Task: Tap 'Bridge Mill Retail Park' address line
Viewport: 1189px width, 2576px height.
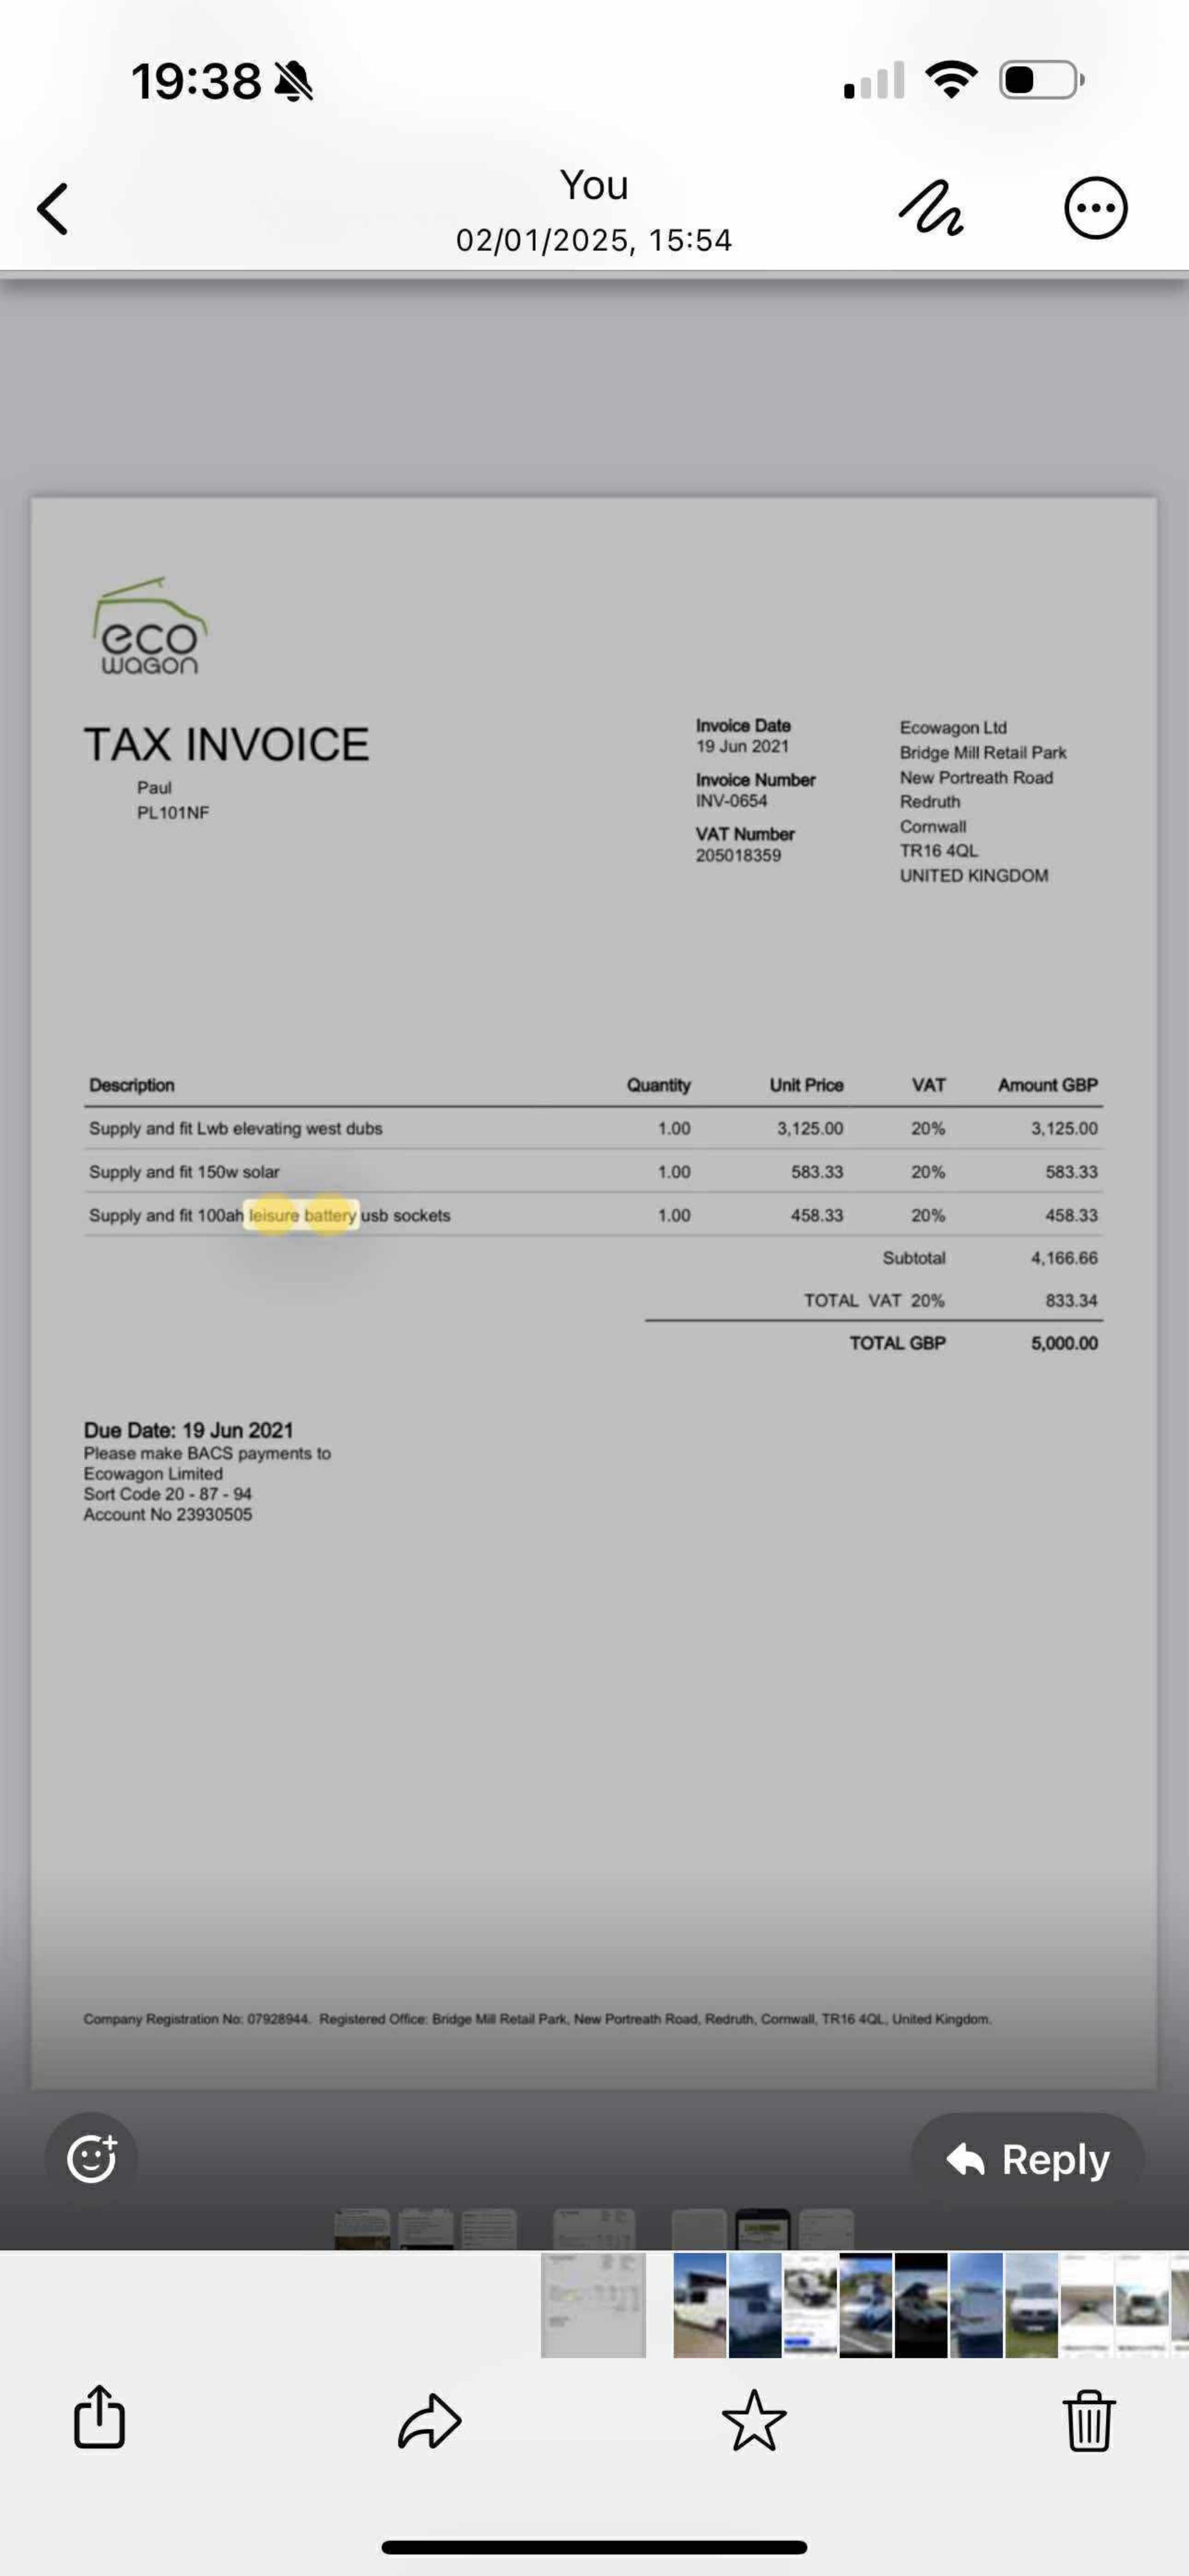Action: coord(982,752)
